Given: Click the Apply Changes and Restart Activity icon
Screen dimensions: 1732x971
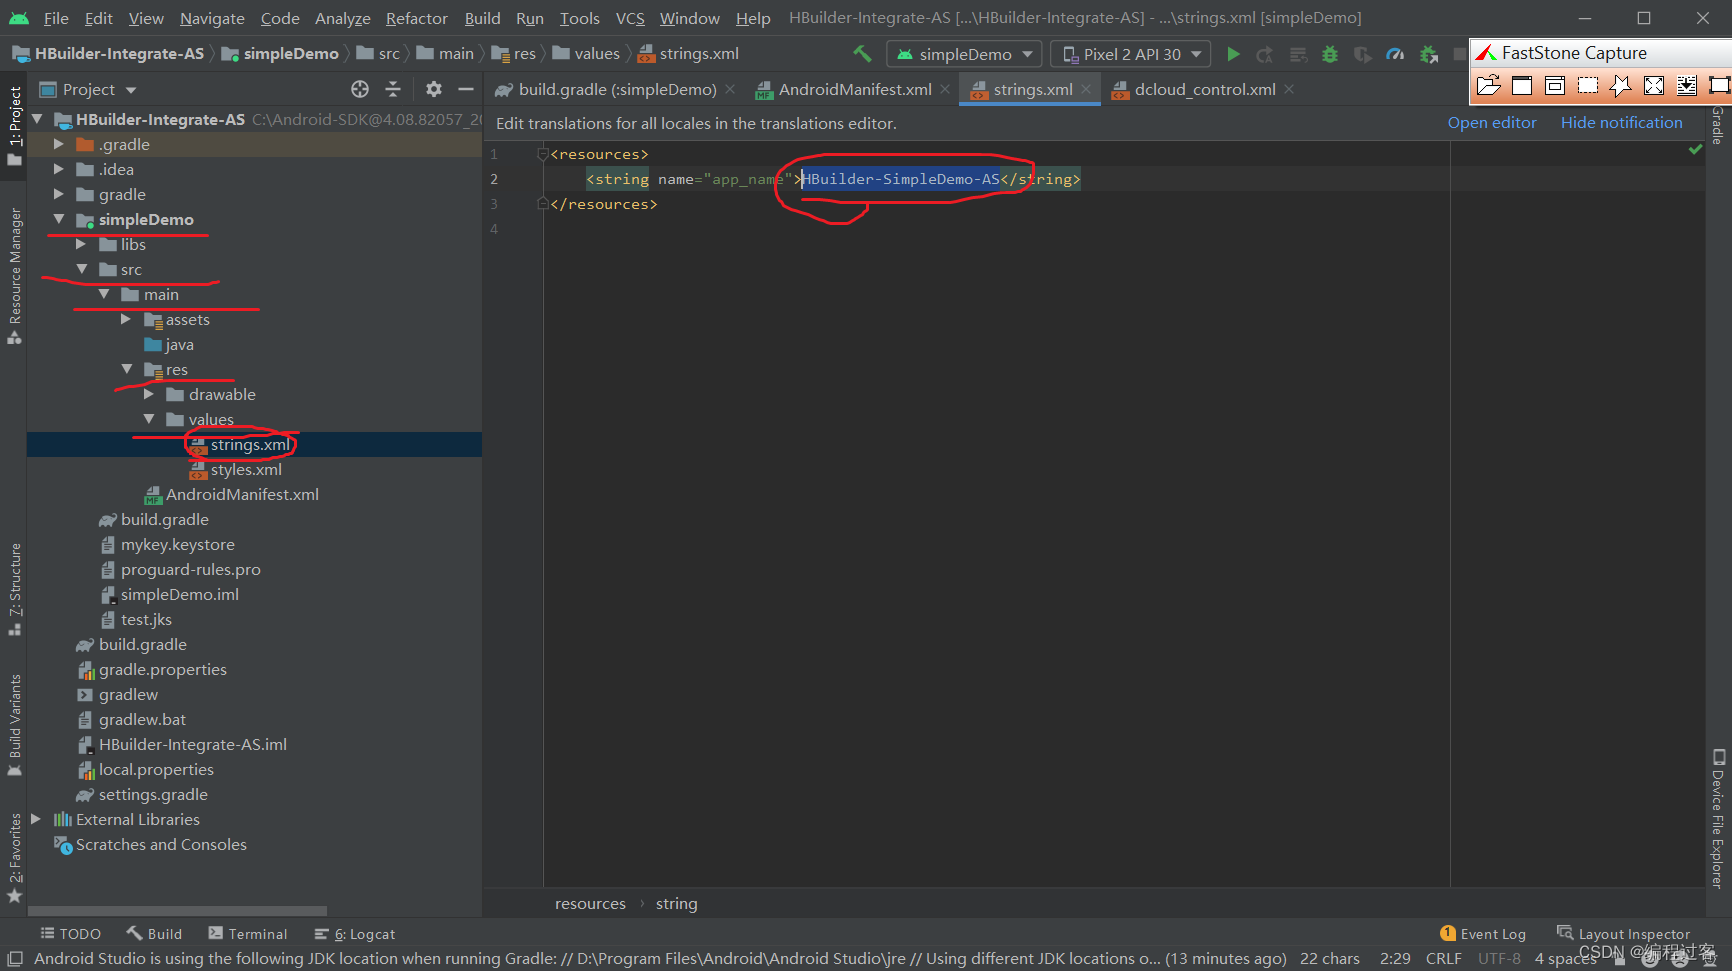Looking at the screenshot, I should (1265, 54).
